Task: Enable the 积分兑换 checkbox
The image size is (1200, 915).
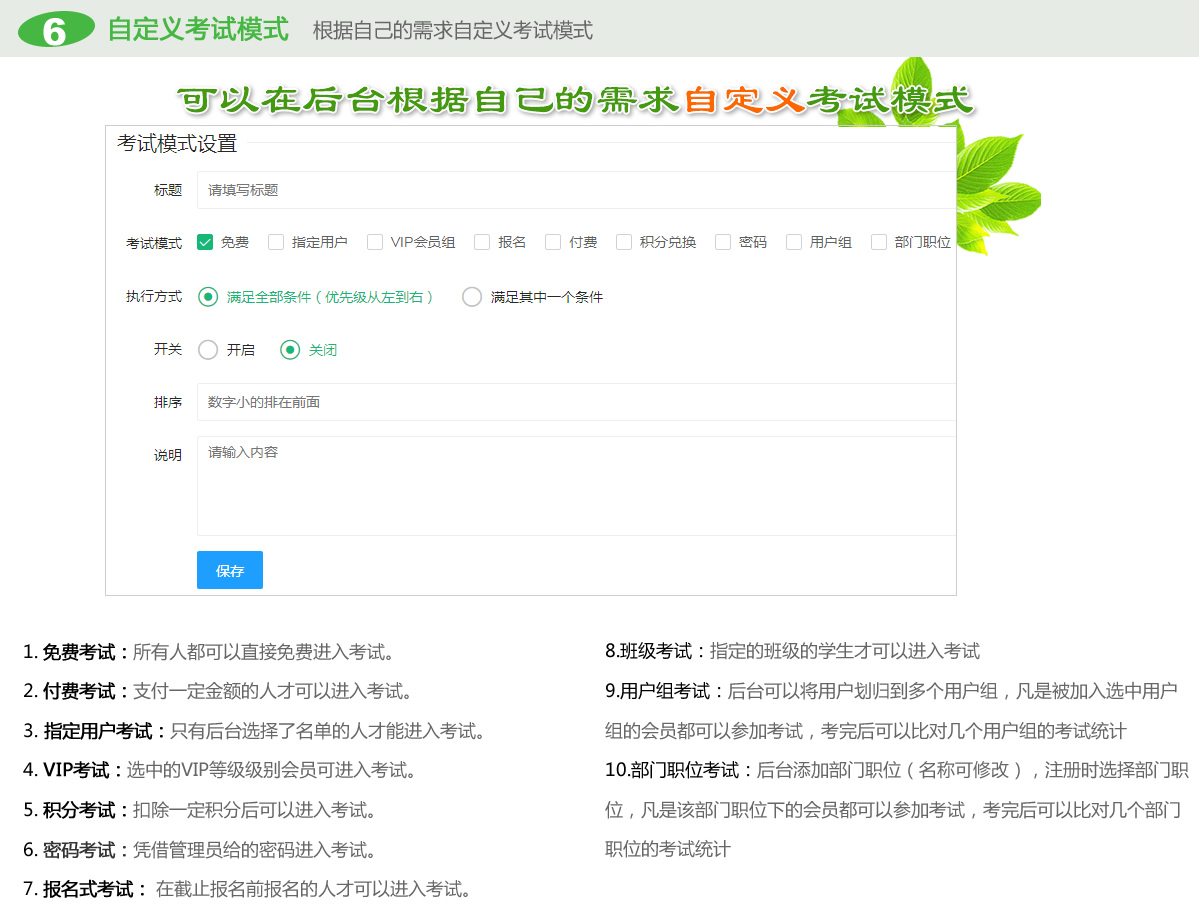Action: pos(624,242)
